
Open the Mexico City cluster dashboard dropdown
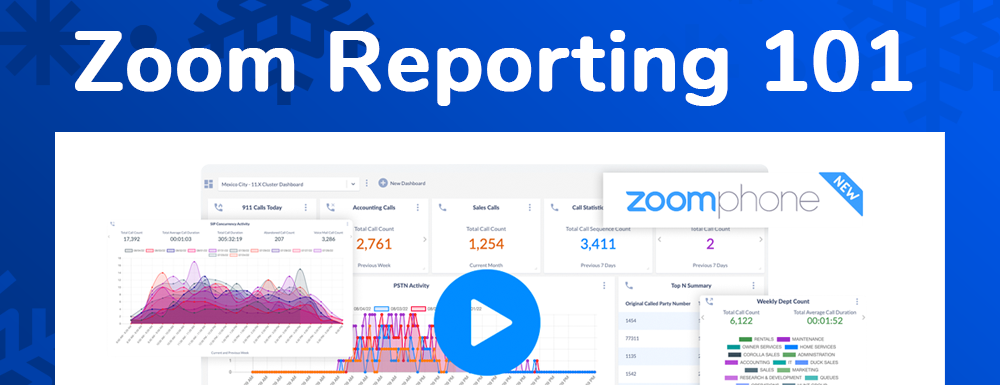click(288, 184)
